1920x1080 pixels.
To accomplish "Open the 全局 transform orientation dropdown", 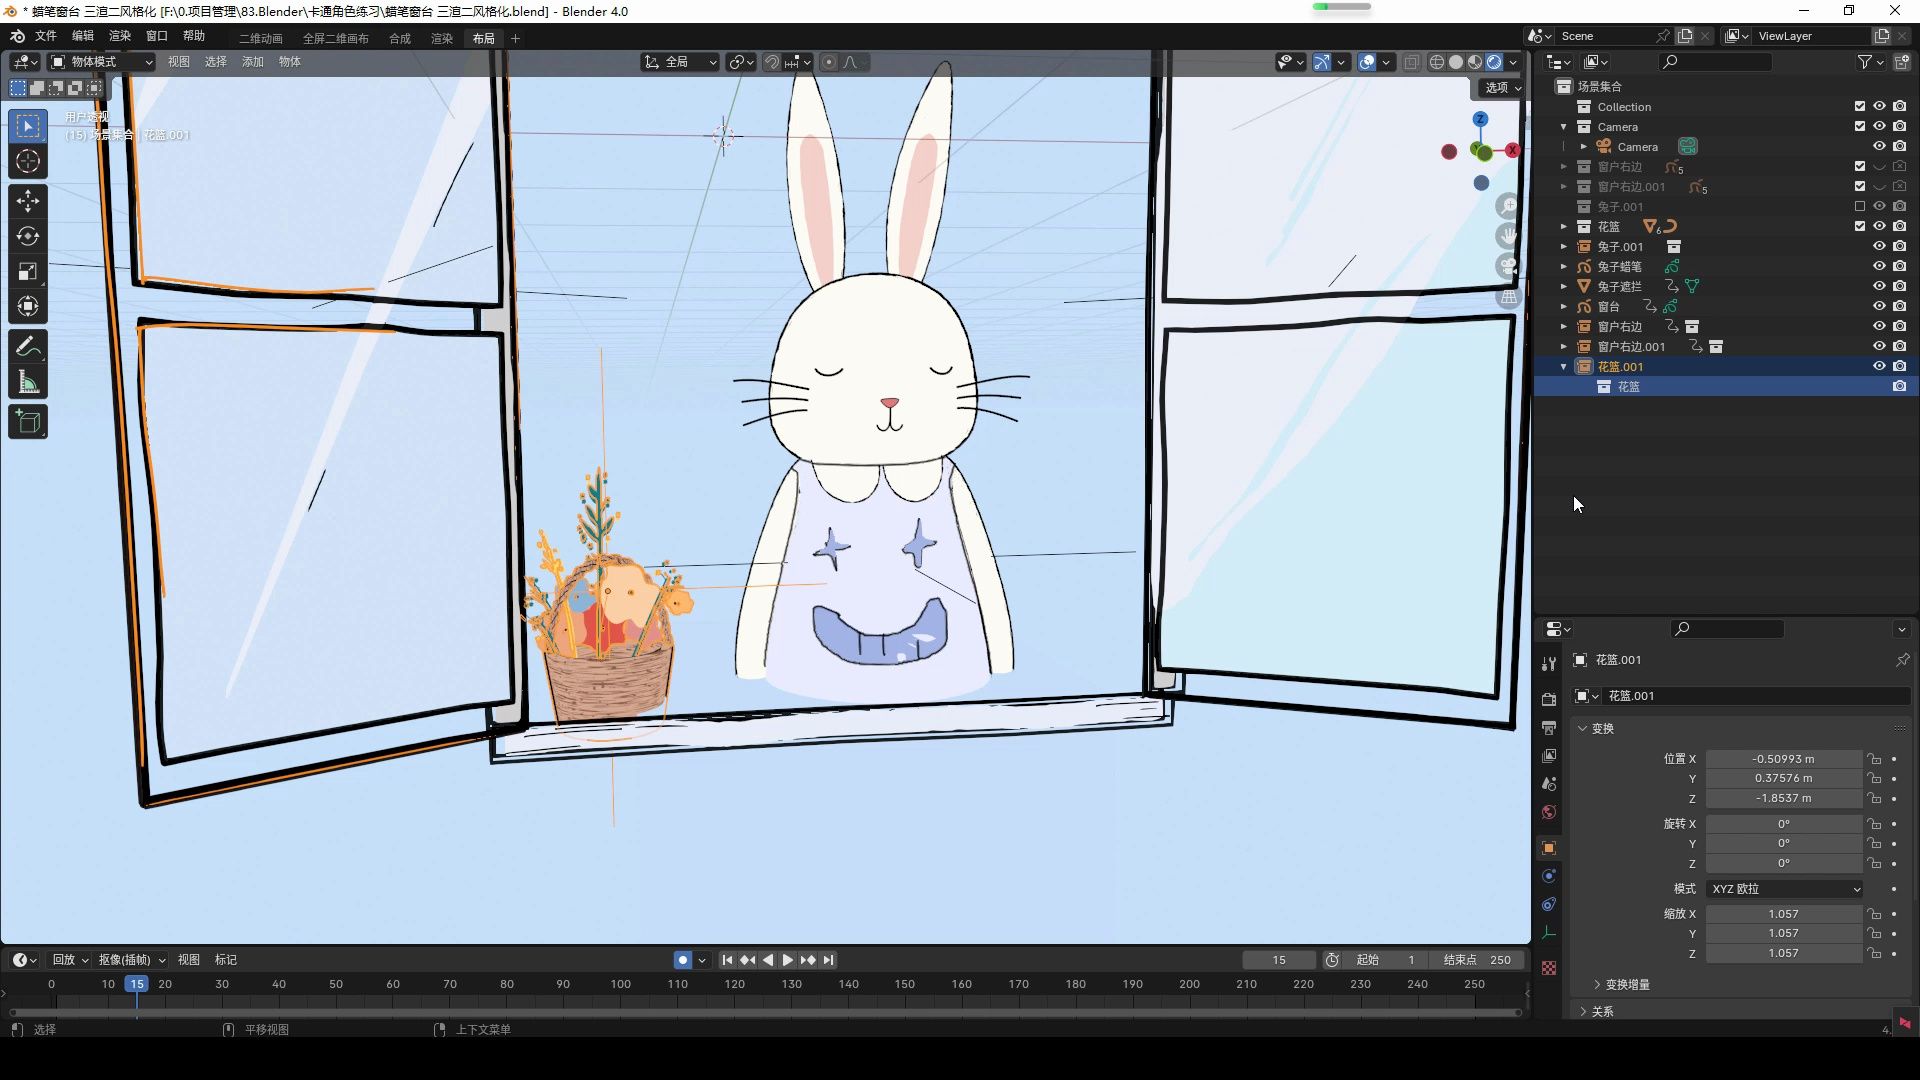I will tap(679, 61).
